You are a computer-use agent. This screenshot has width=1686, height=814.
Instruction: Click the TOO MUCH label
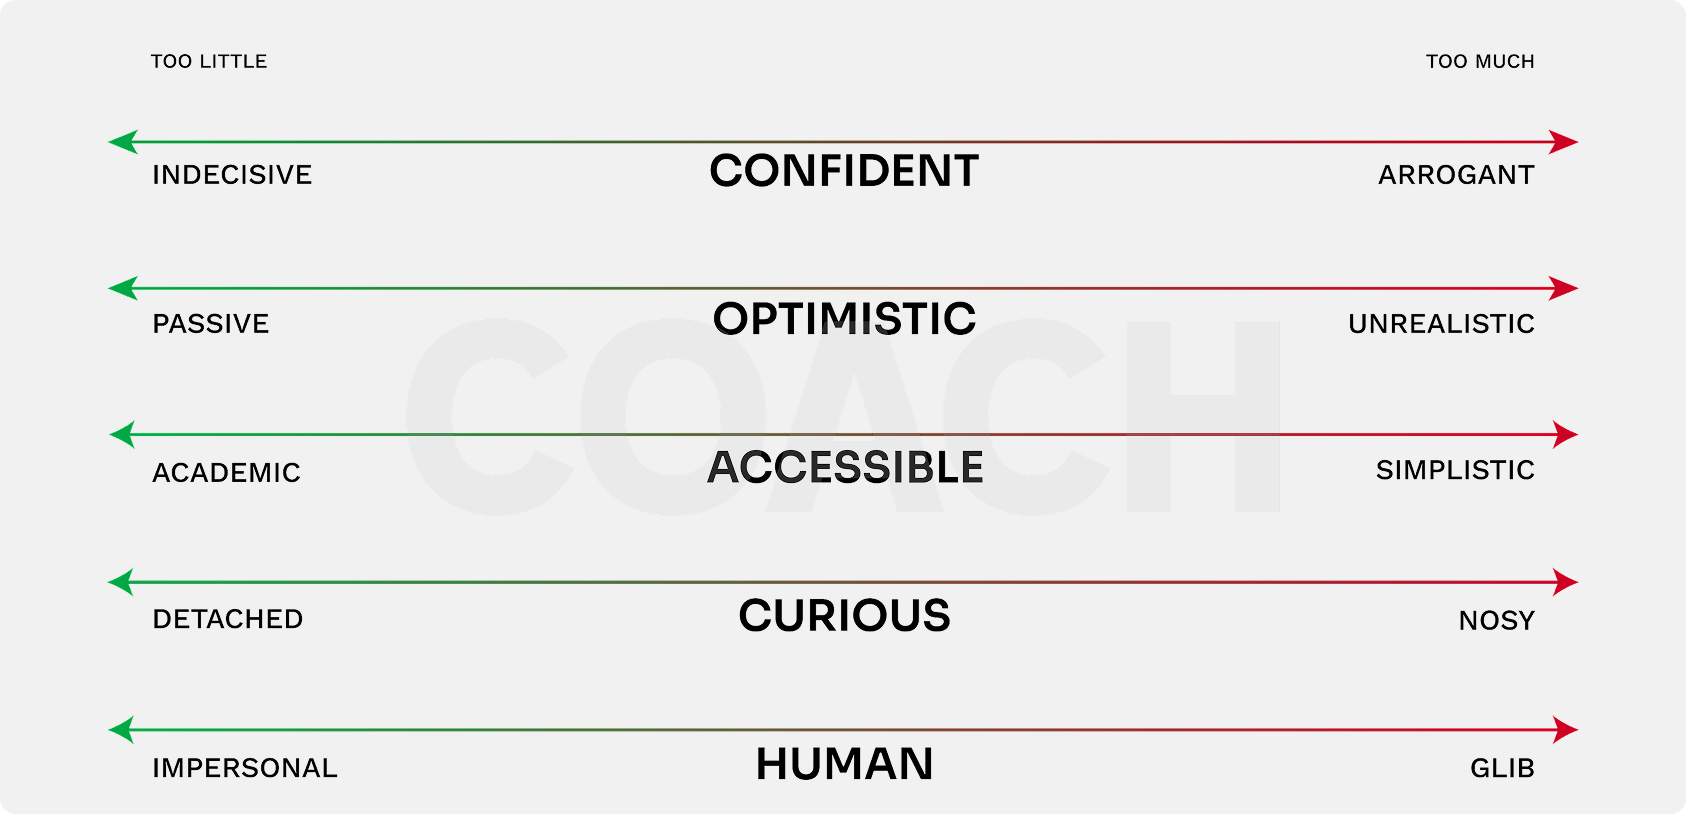coord(1480,62)
